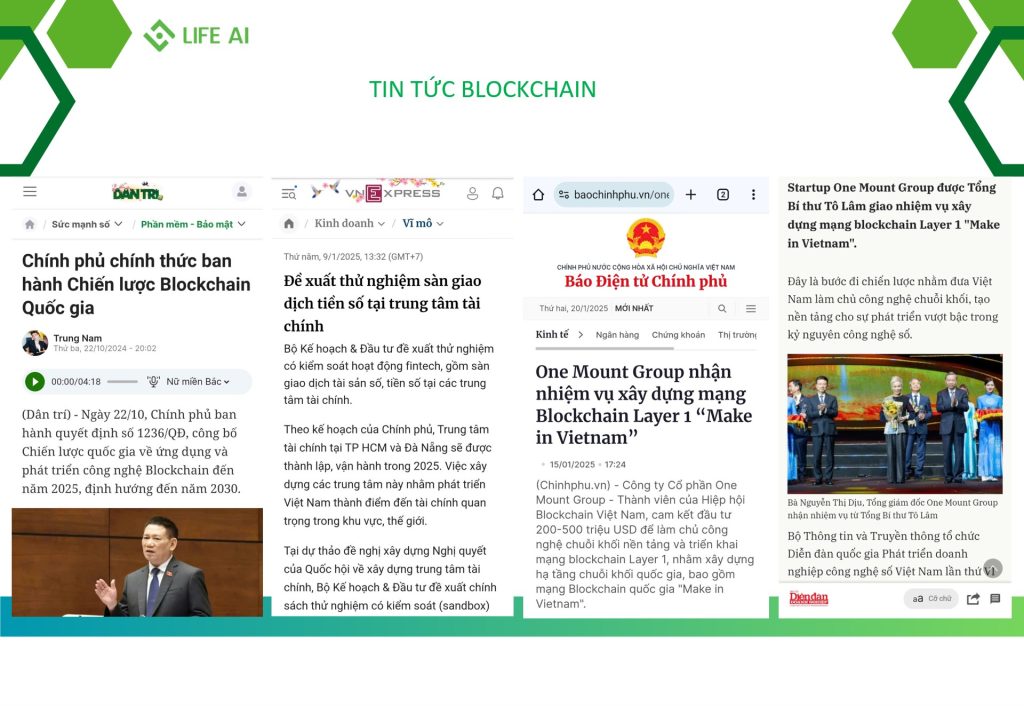
Task: Open a new browser tab with plus
Action: point(691,195)
